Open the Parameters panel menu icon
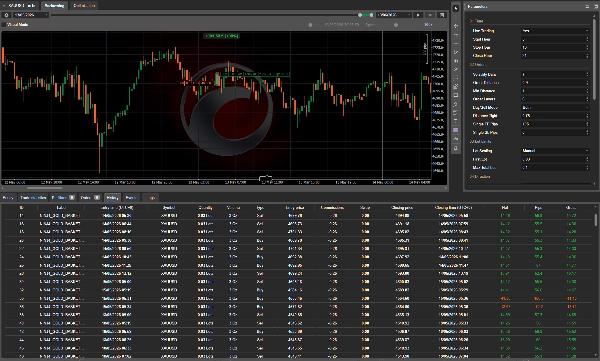Screen dimensions: 600x361 pyautogui.click(x=587, y=7)
